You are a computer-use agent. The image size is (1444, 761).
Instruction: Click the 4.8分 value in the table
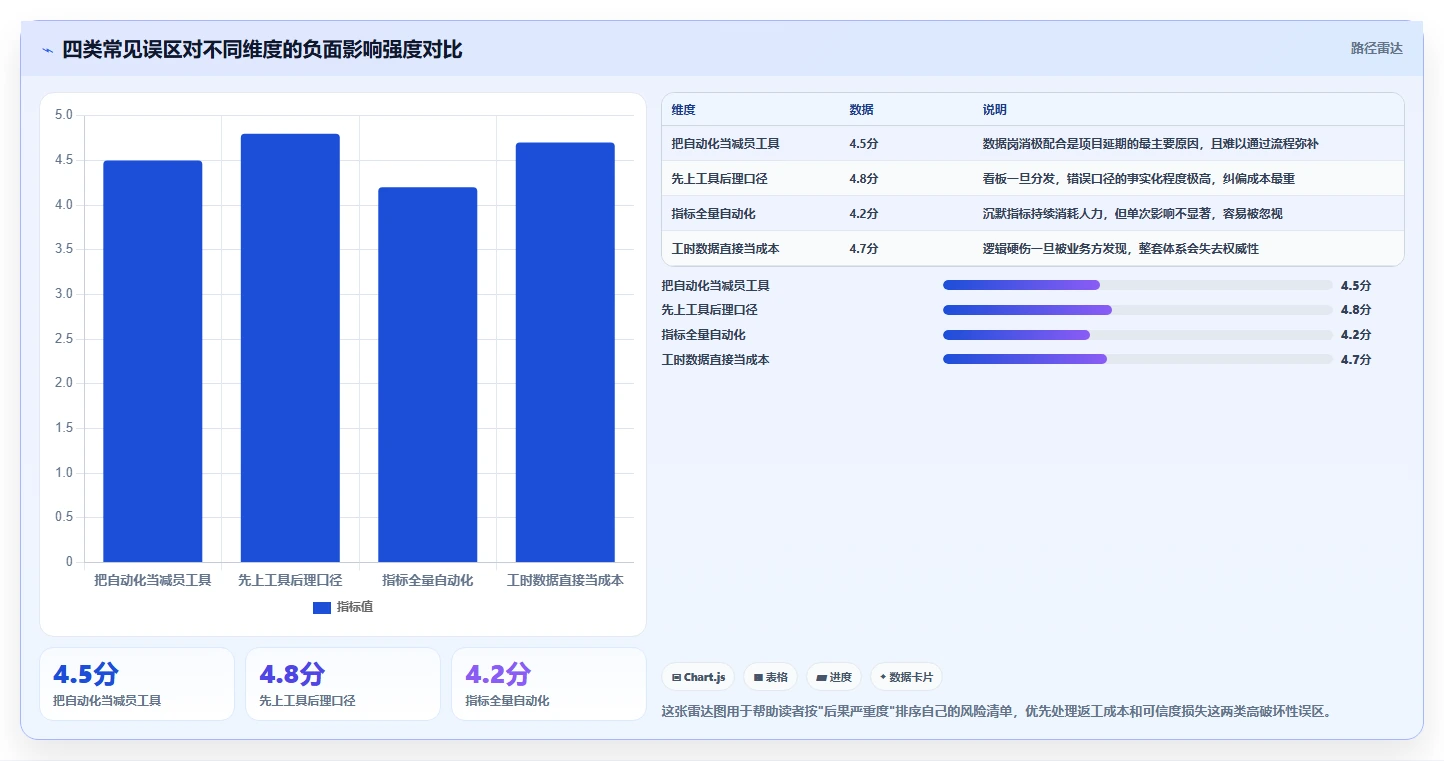(864, 179)
